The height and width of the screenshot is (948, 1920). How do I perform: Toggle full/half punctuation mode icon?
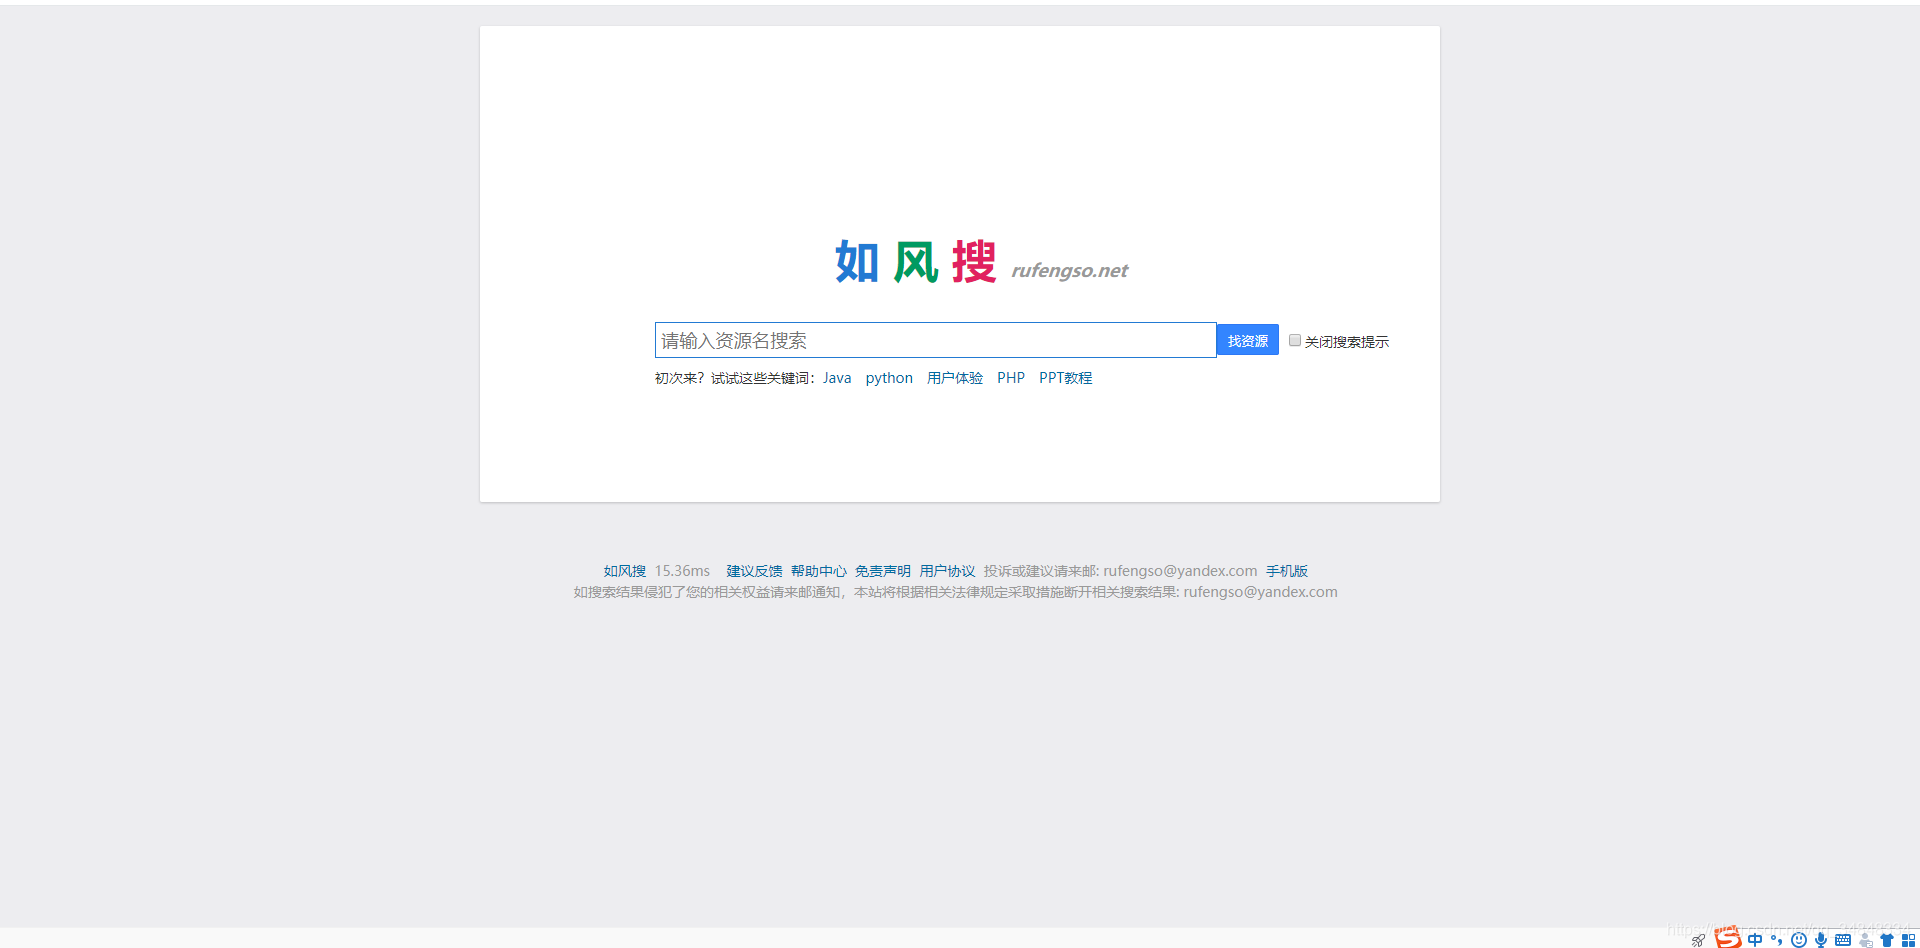tap(1776, 940)
